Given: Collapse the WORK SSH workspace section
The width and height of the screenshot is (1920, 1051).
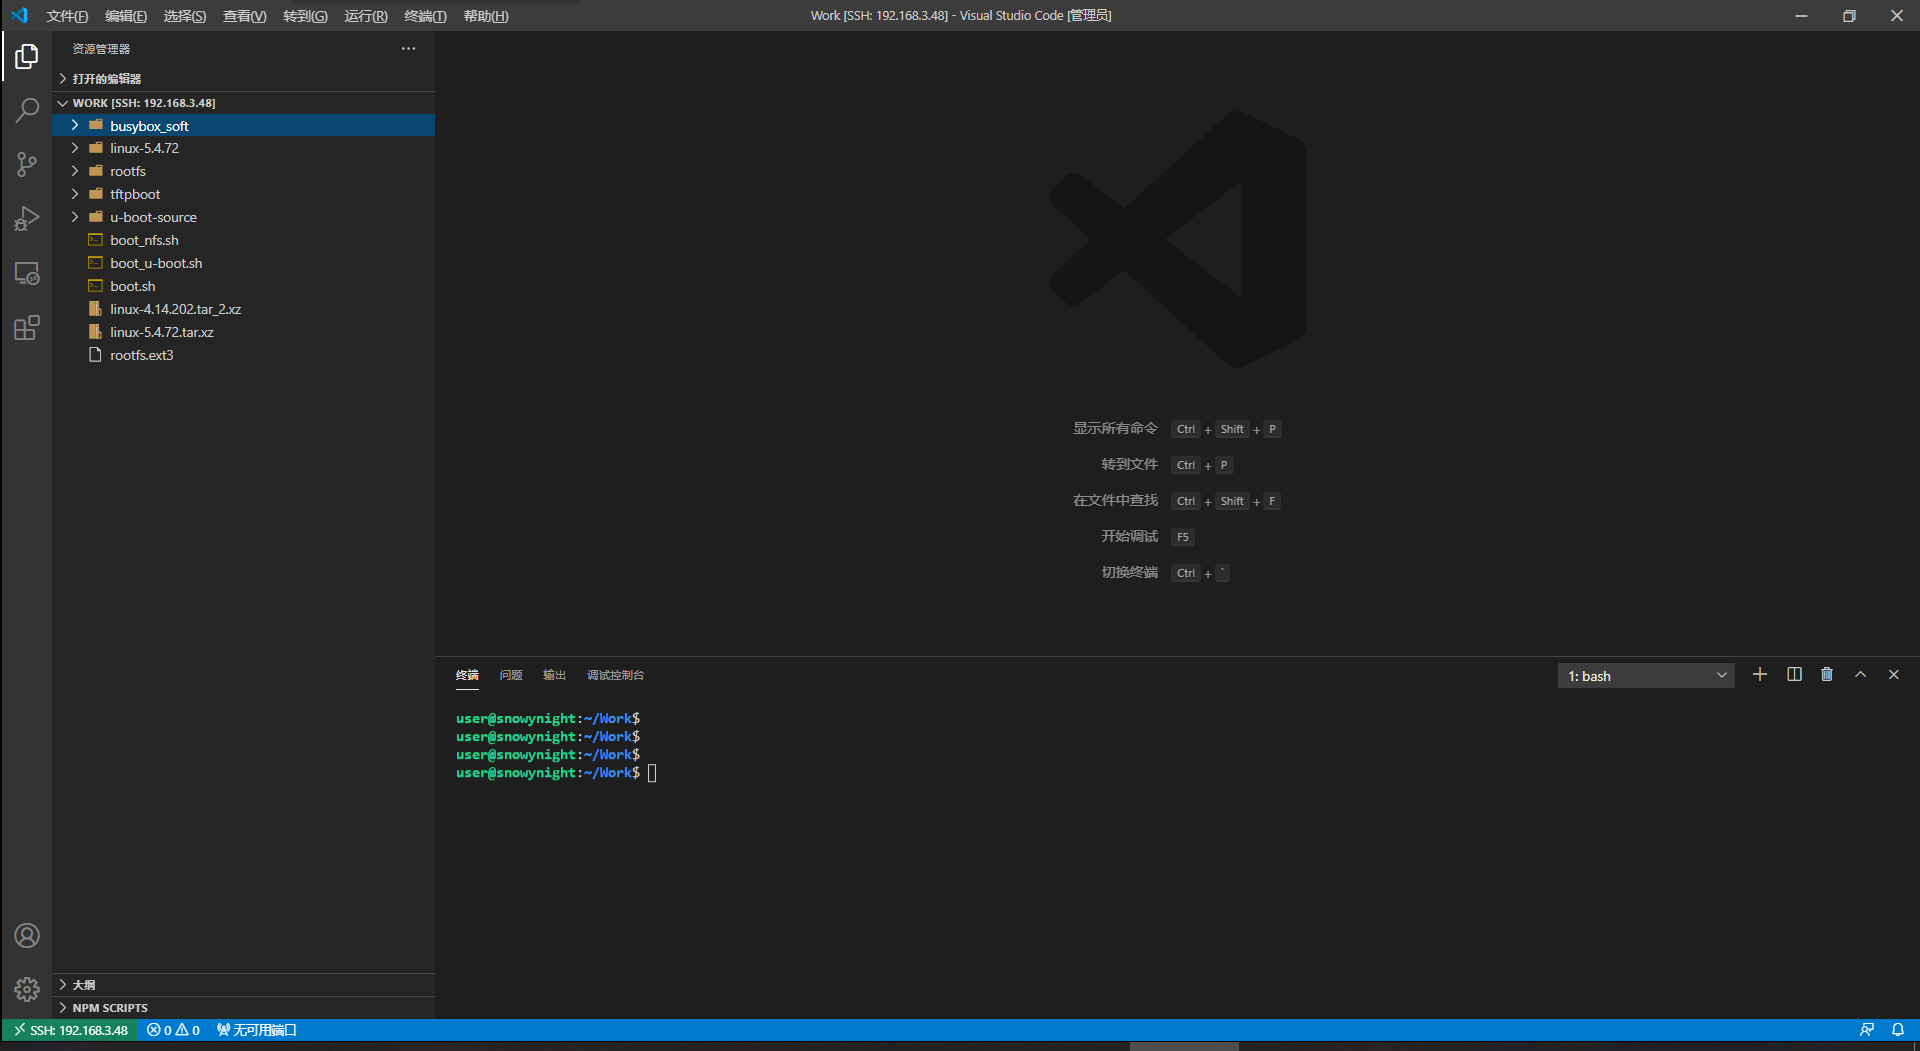Looking at the screenshot, I should point(243,103).
